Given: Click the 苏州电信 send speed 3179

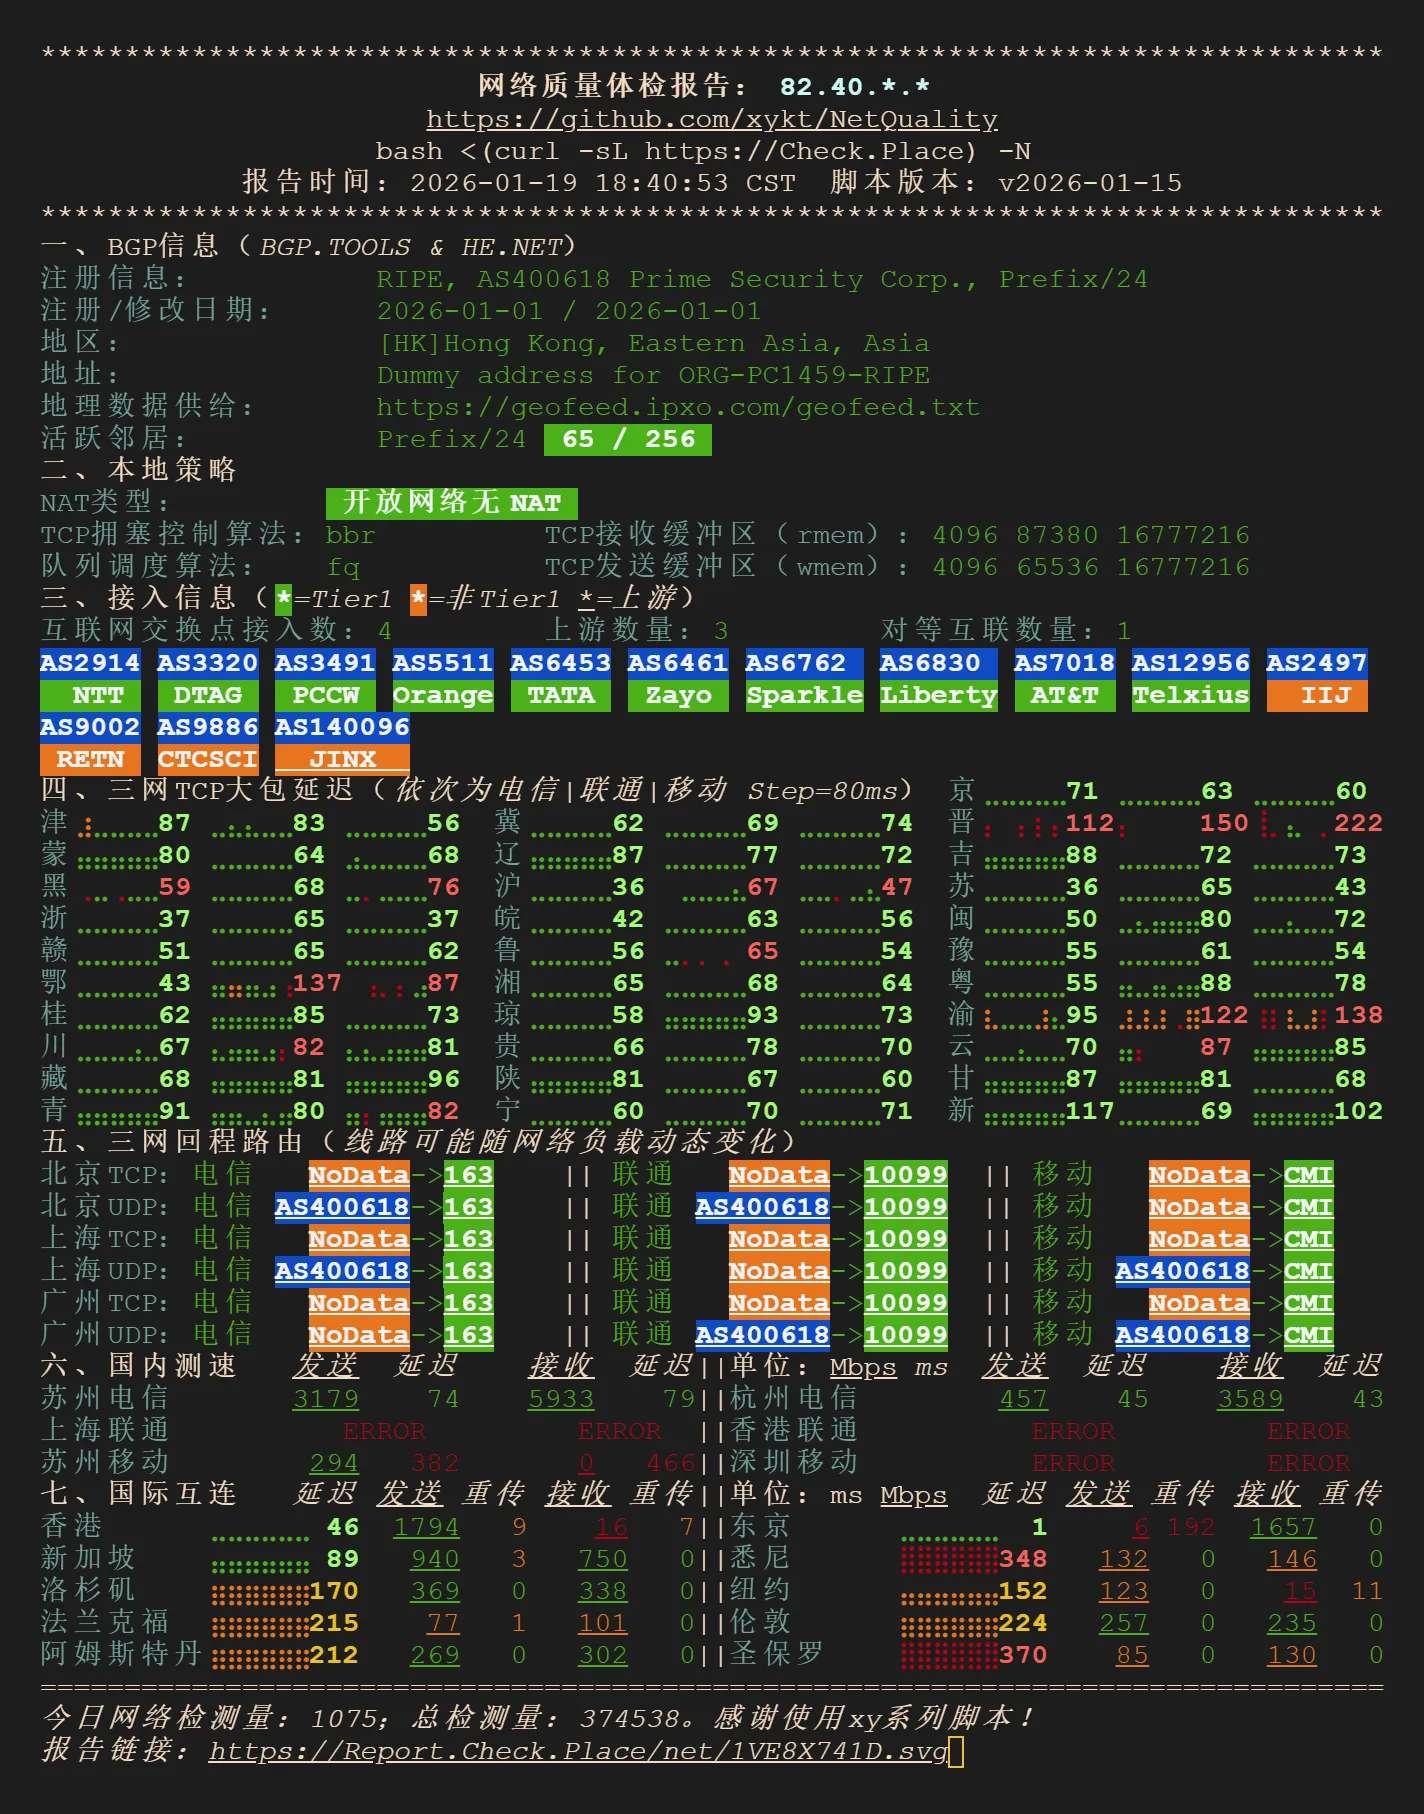Looking at the screenshot, I should click(325, 1399).
